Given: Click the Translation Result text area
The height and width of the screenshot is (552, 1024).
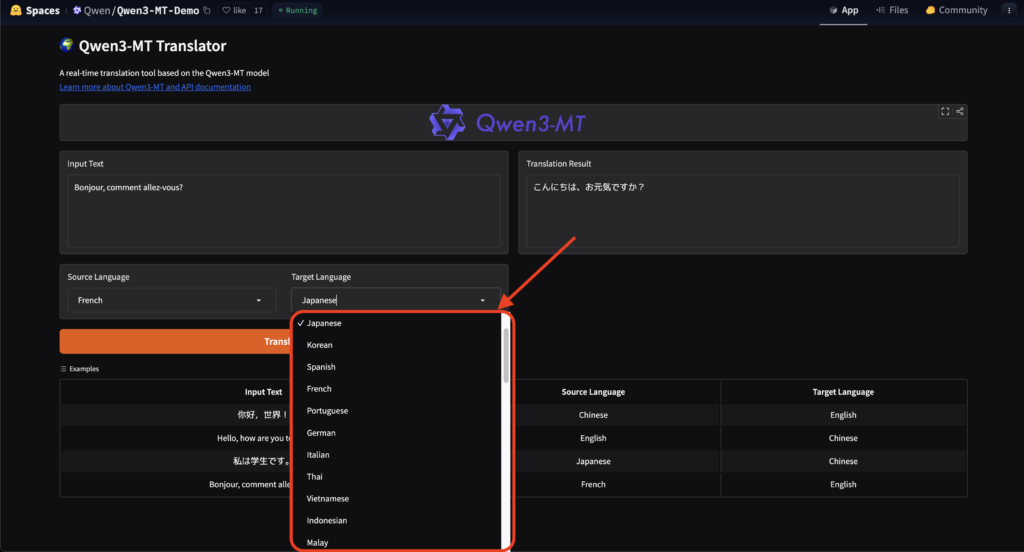Looking at the screenshot, I should pyautogui.click(x=743, y=210).
